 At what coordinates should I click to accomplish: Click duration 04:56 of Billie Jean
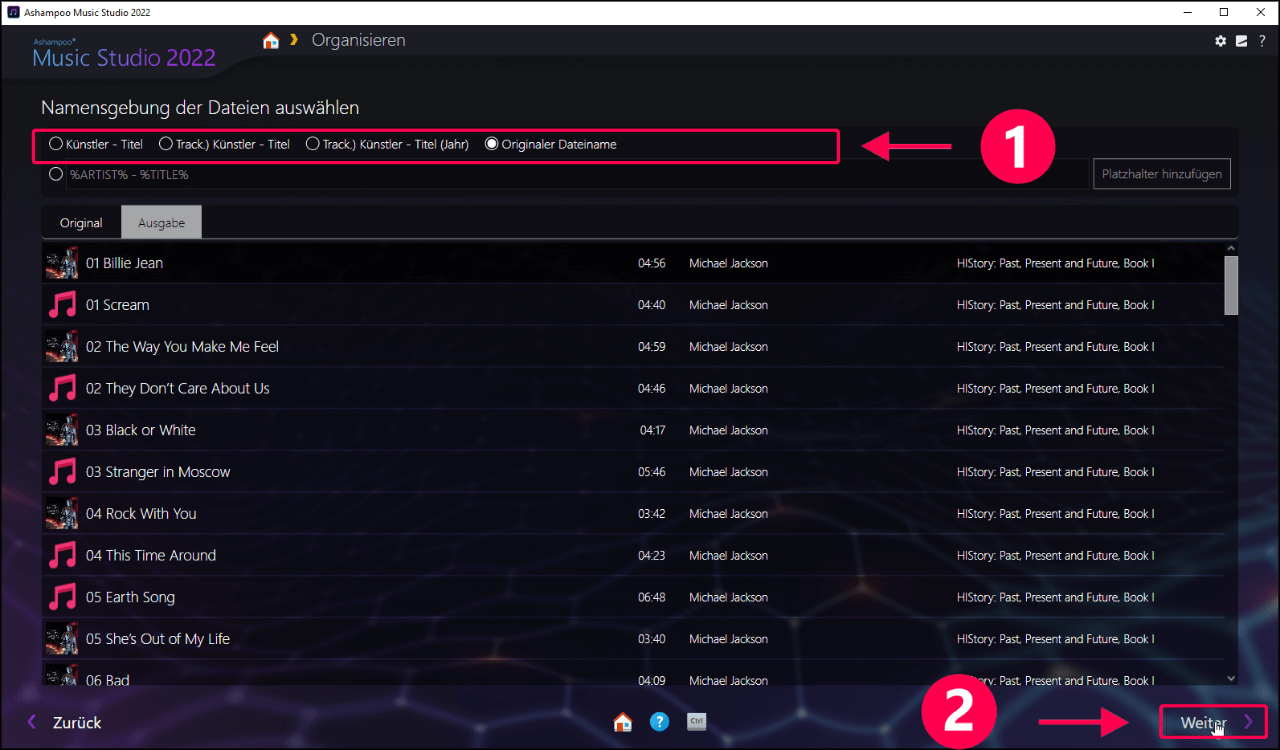[x=652, y=263]
